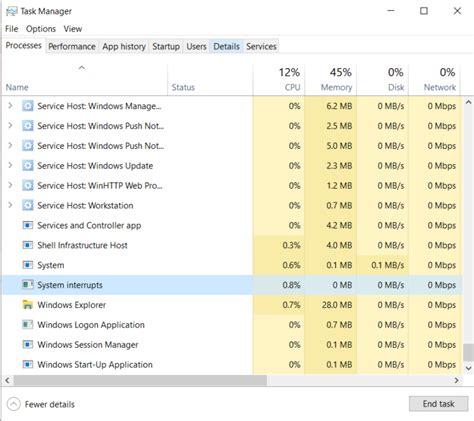Select the Processes tab
474x421 pixels.
pos(23,45)
